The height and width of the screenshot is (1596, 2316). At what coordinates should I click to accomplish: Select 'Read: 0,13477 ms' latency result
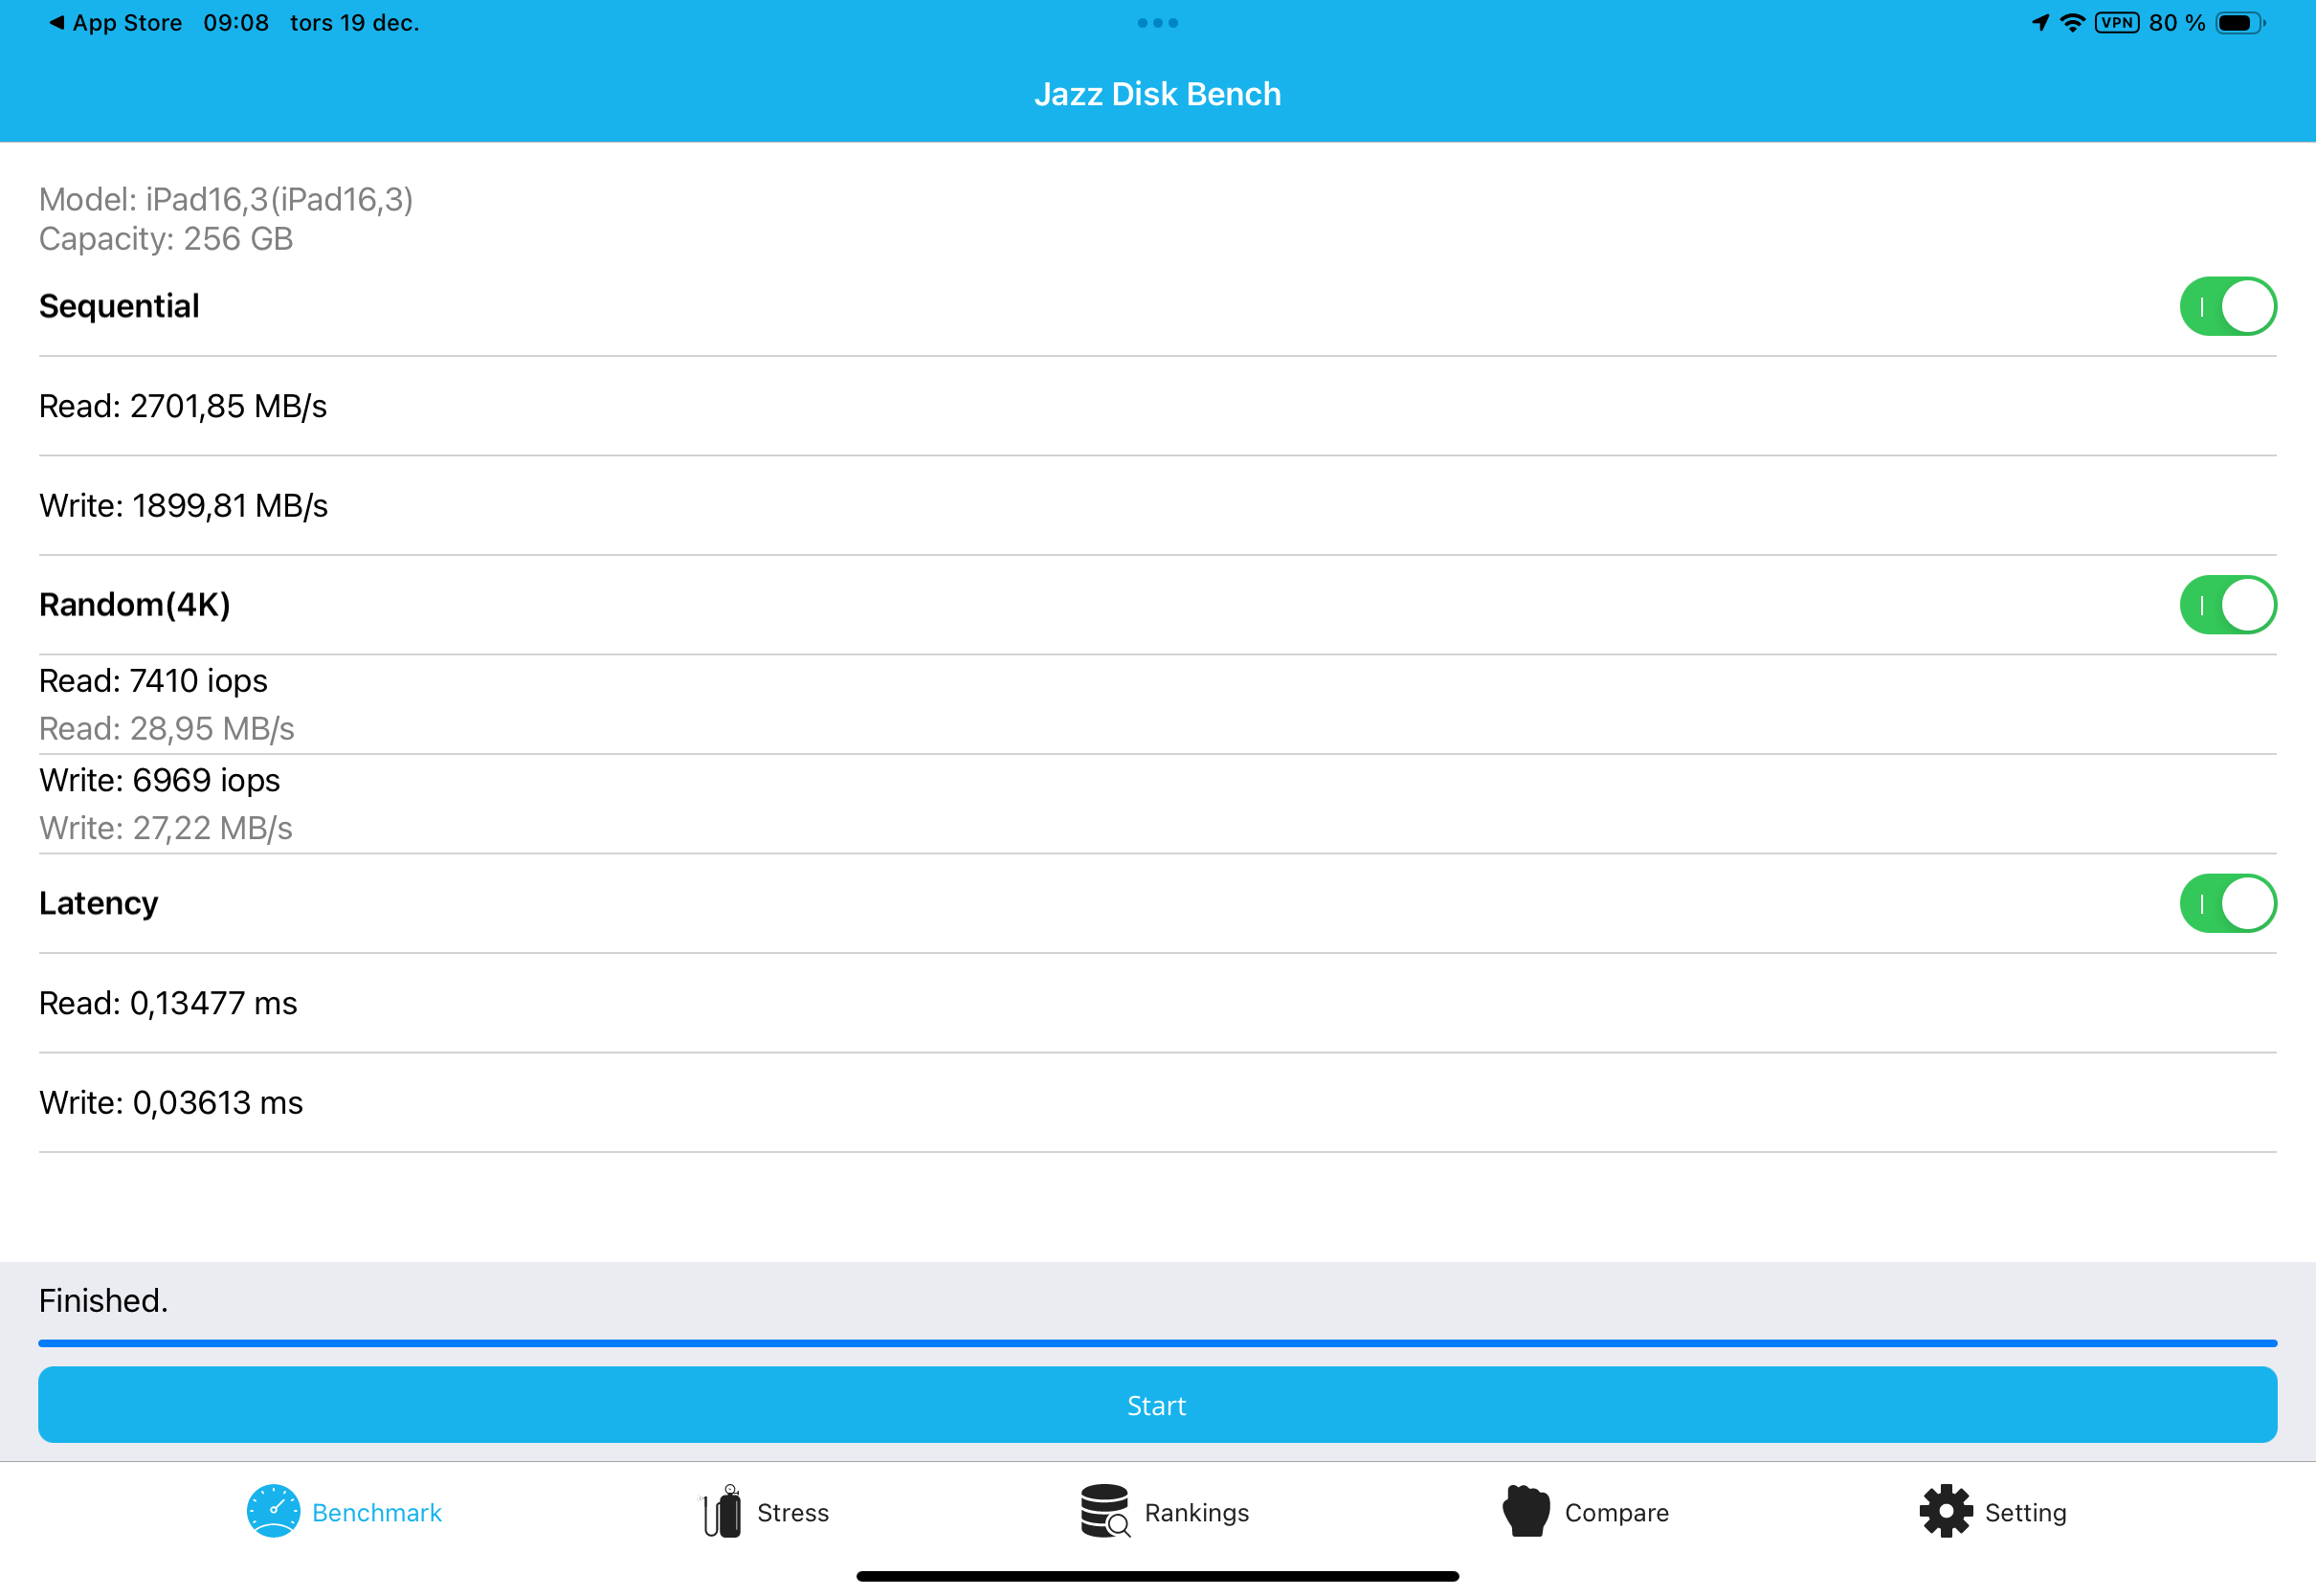tap(168, 1003)
